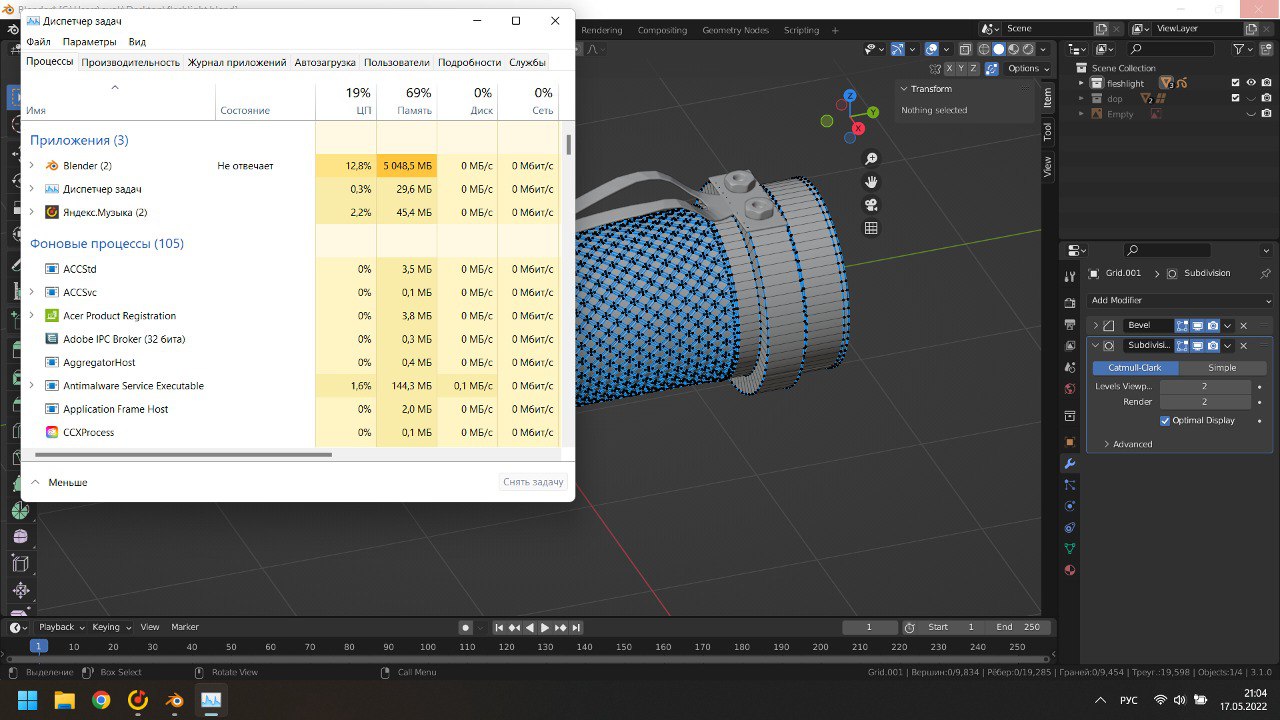Click the zoom magnifier icon in viewport
The height and width of the screenshot is (720, 1280).
[871, 159]
